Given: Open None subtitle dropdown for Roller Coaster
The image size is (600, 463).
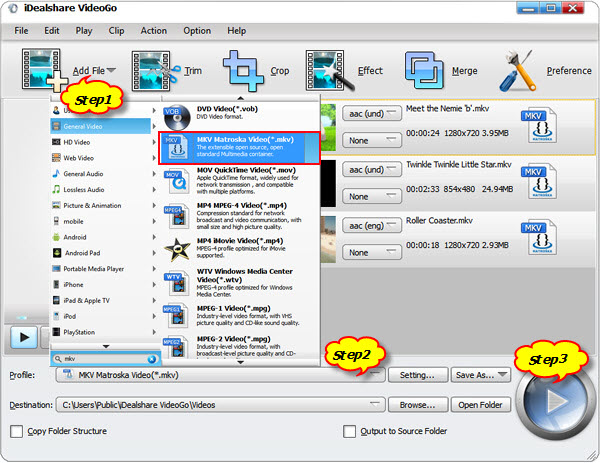Looking at the screenshot, I should pos(372,253).
